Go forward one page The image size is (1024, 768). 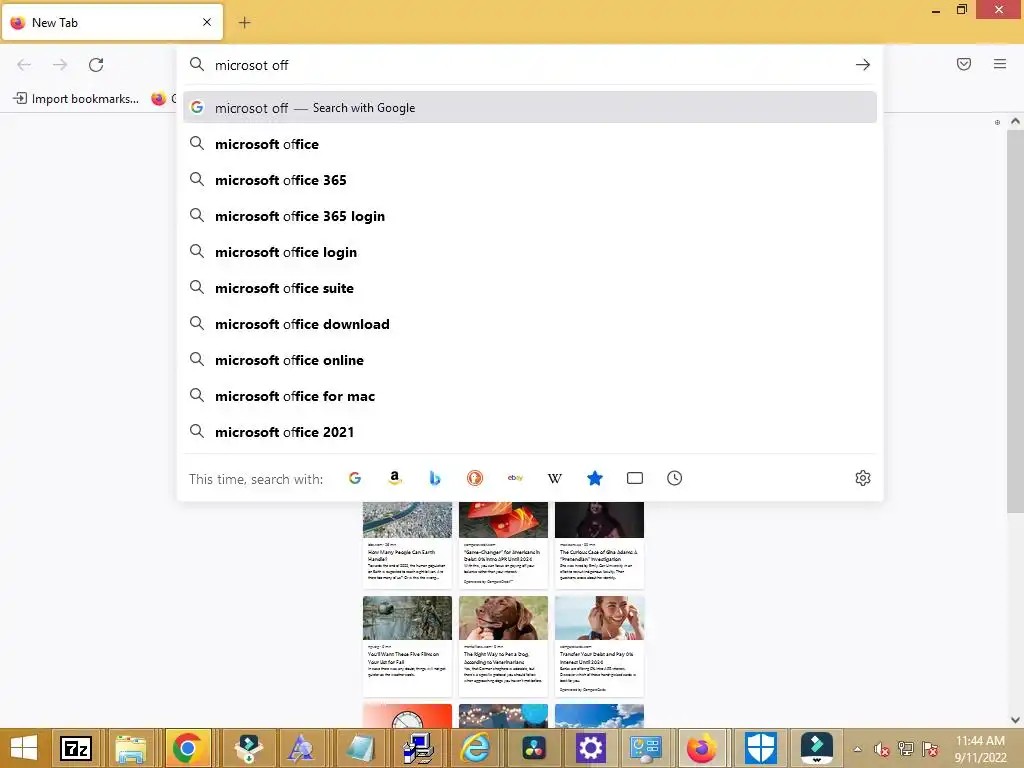60,65
